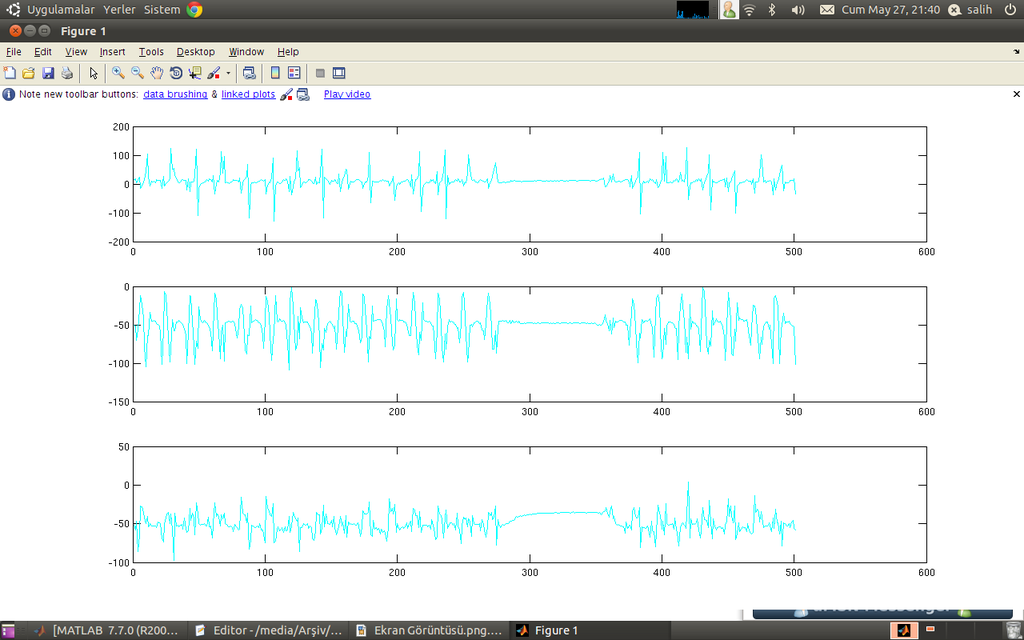The width and height of the screenshot is (1024, 640).
Task: Dismiss the toolbar notification bar
Action: point(1016,94)
